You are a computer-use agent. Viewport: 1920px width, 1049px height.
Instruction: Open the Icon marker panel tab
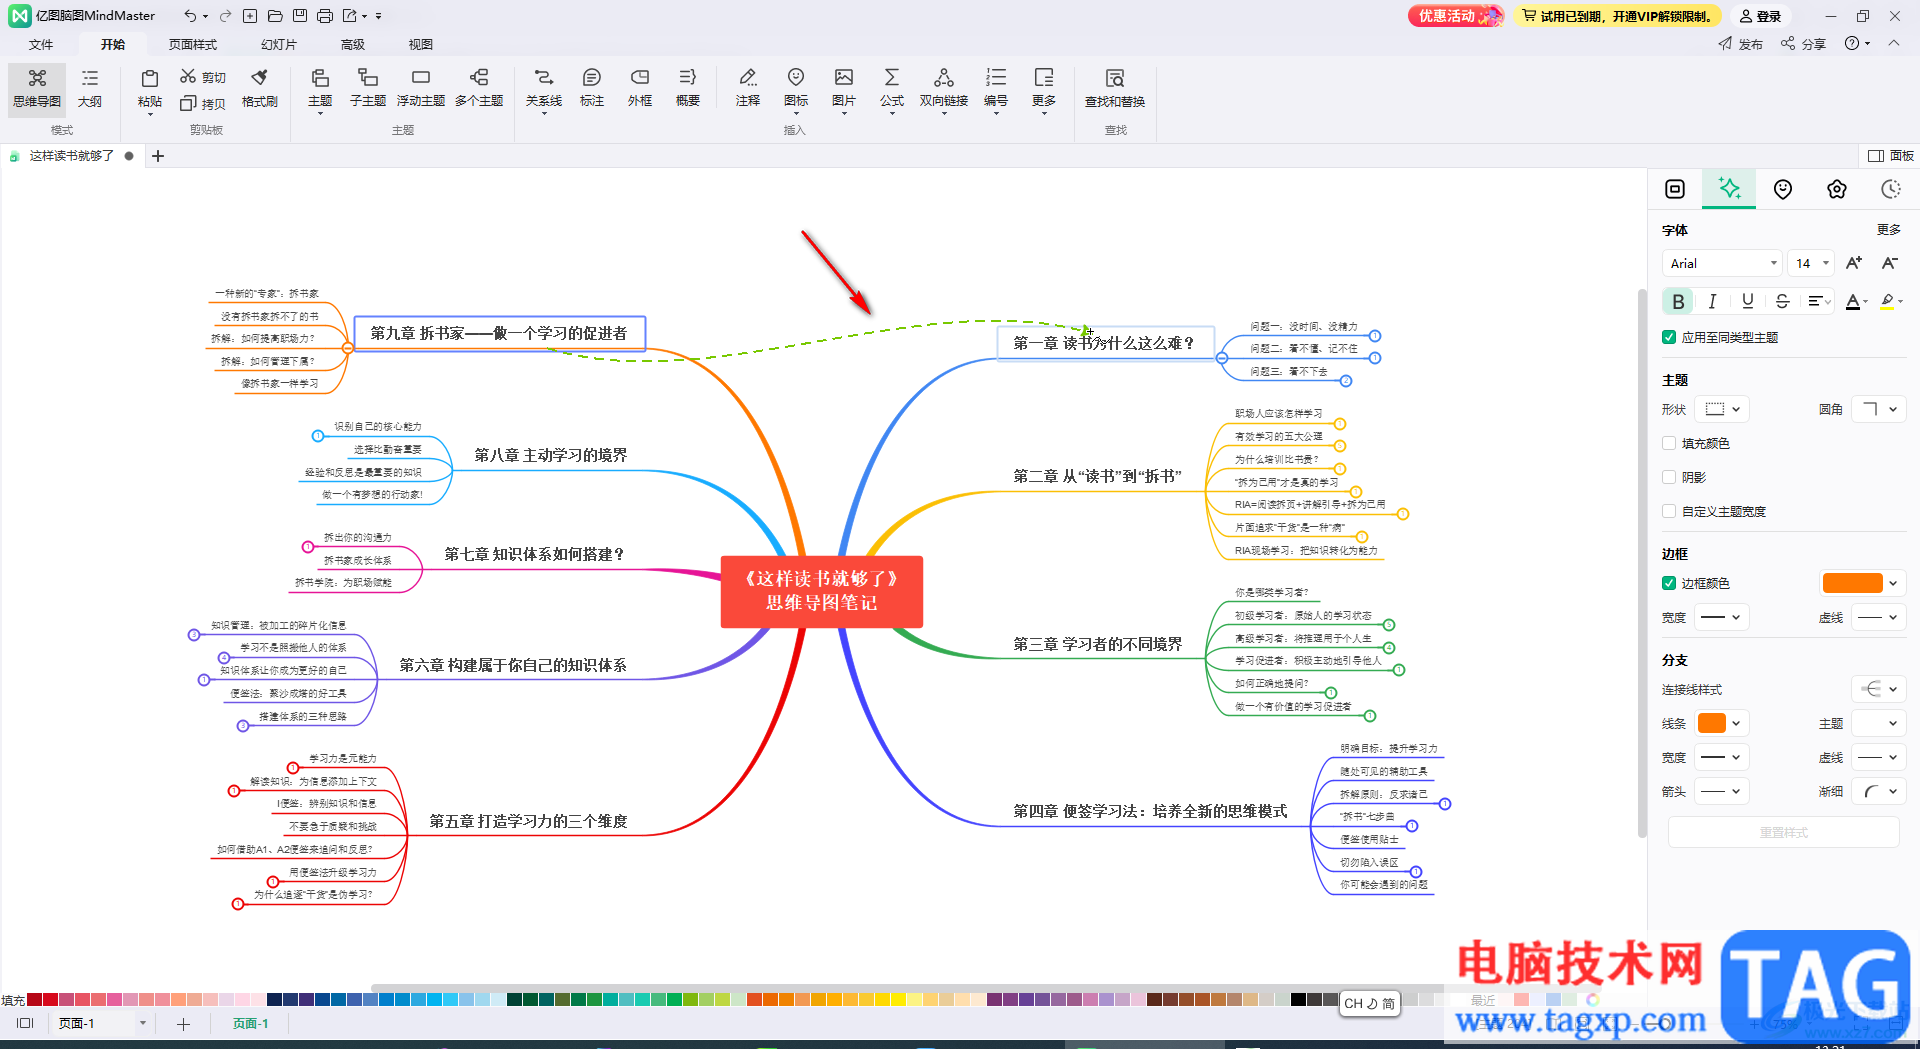click(1783, 189)
